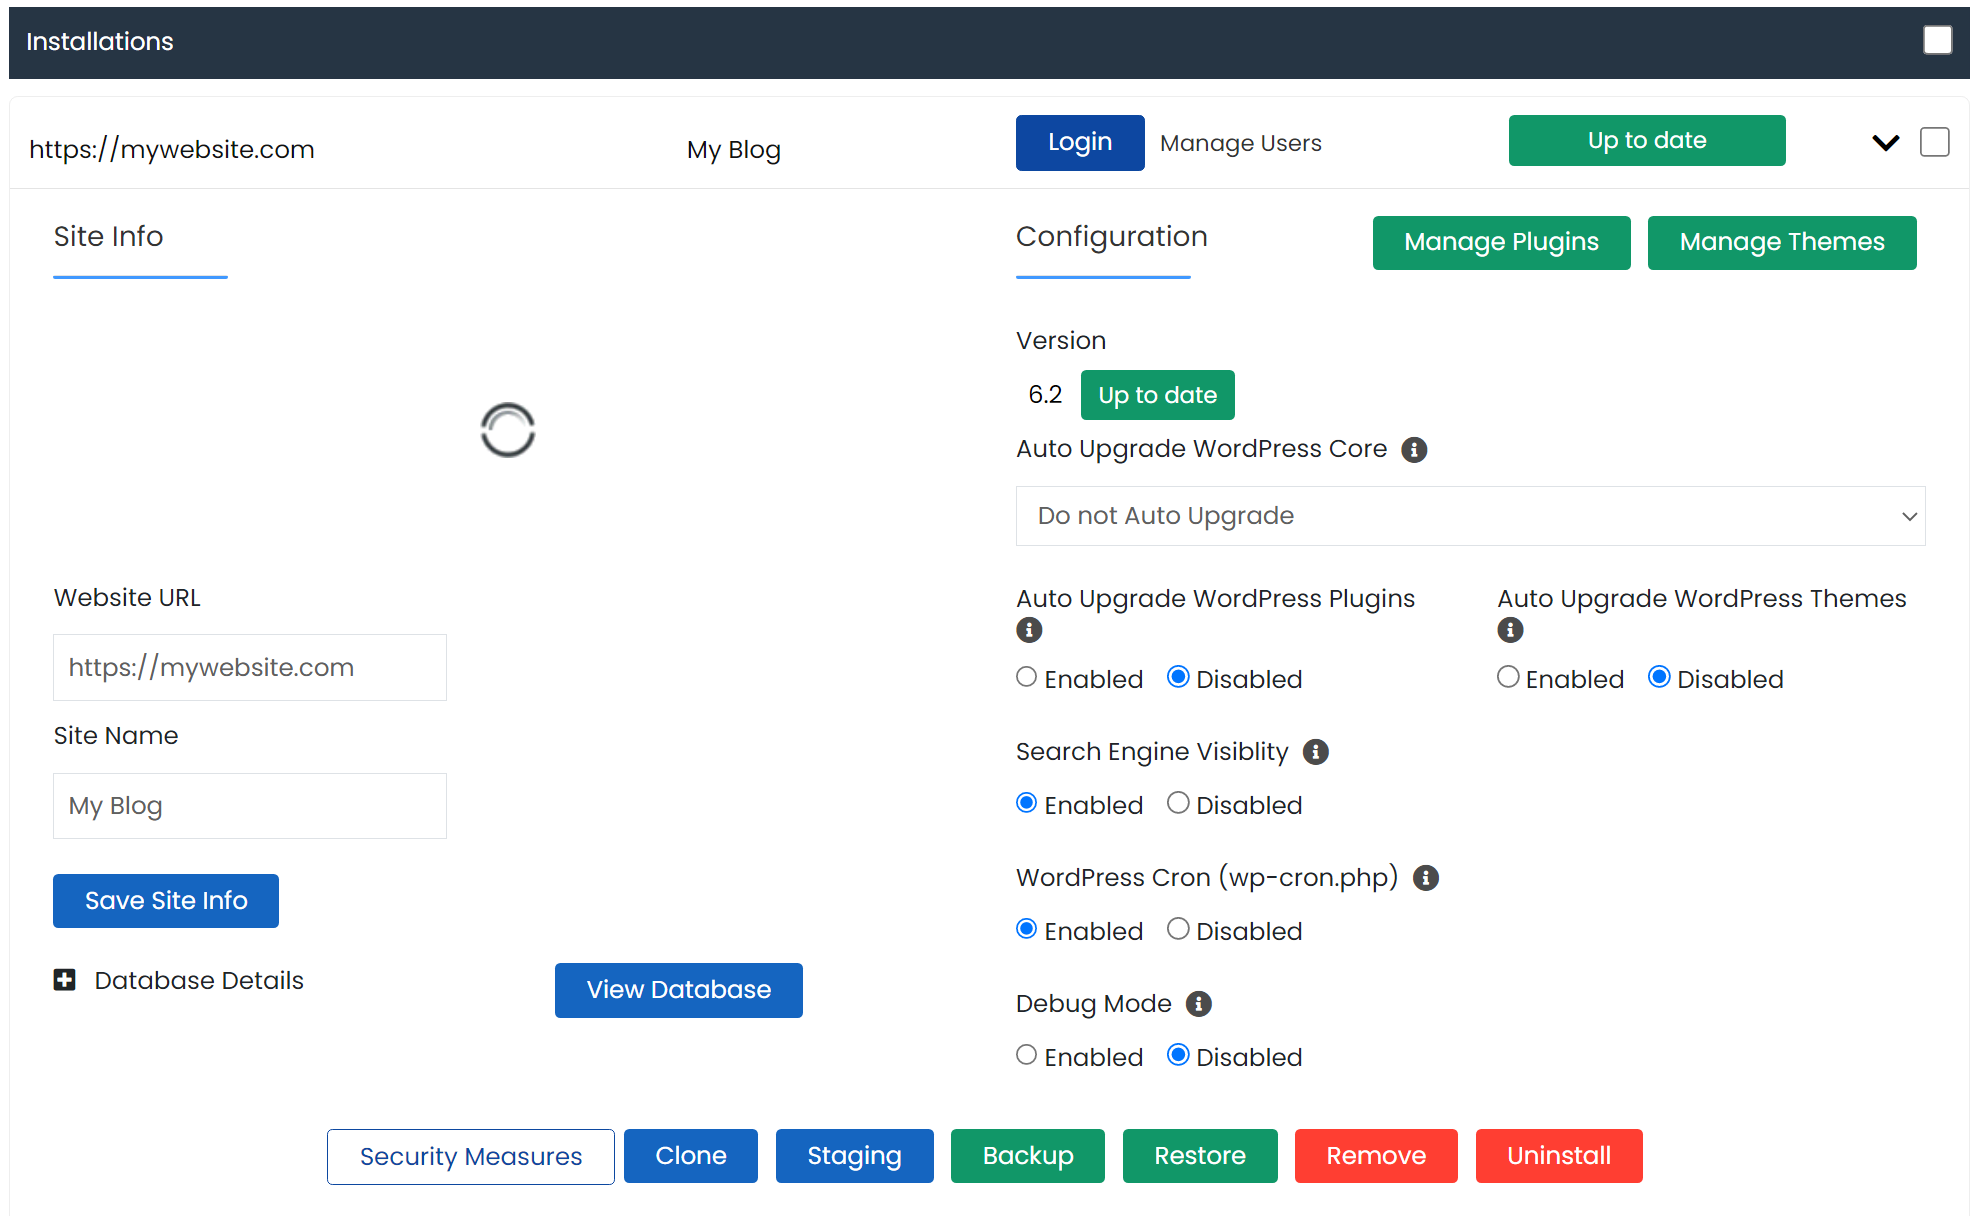Disable Search Engine Visibility setting
This screenshot has height=1216, width=1984.
tap(1178, 805)
